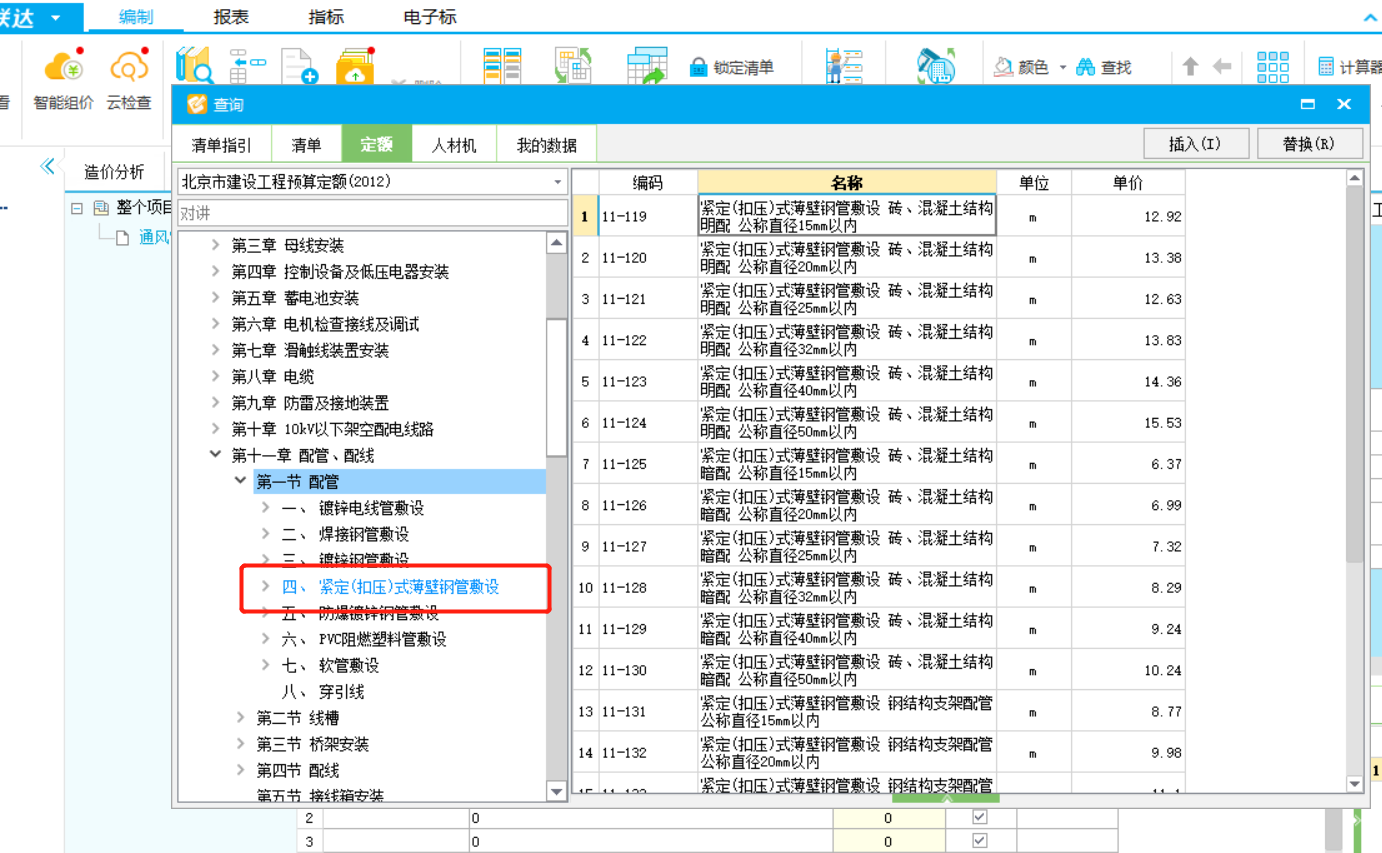Click the 单位 column header
1382x853 pixels.
pos(1034,183)
